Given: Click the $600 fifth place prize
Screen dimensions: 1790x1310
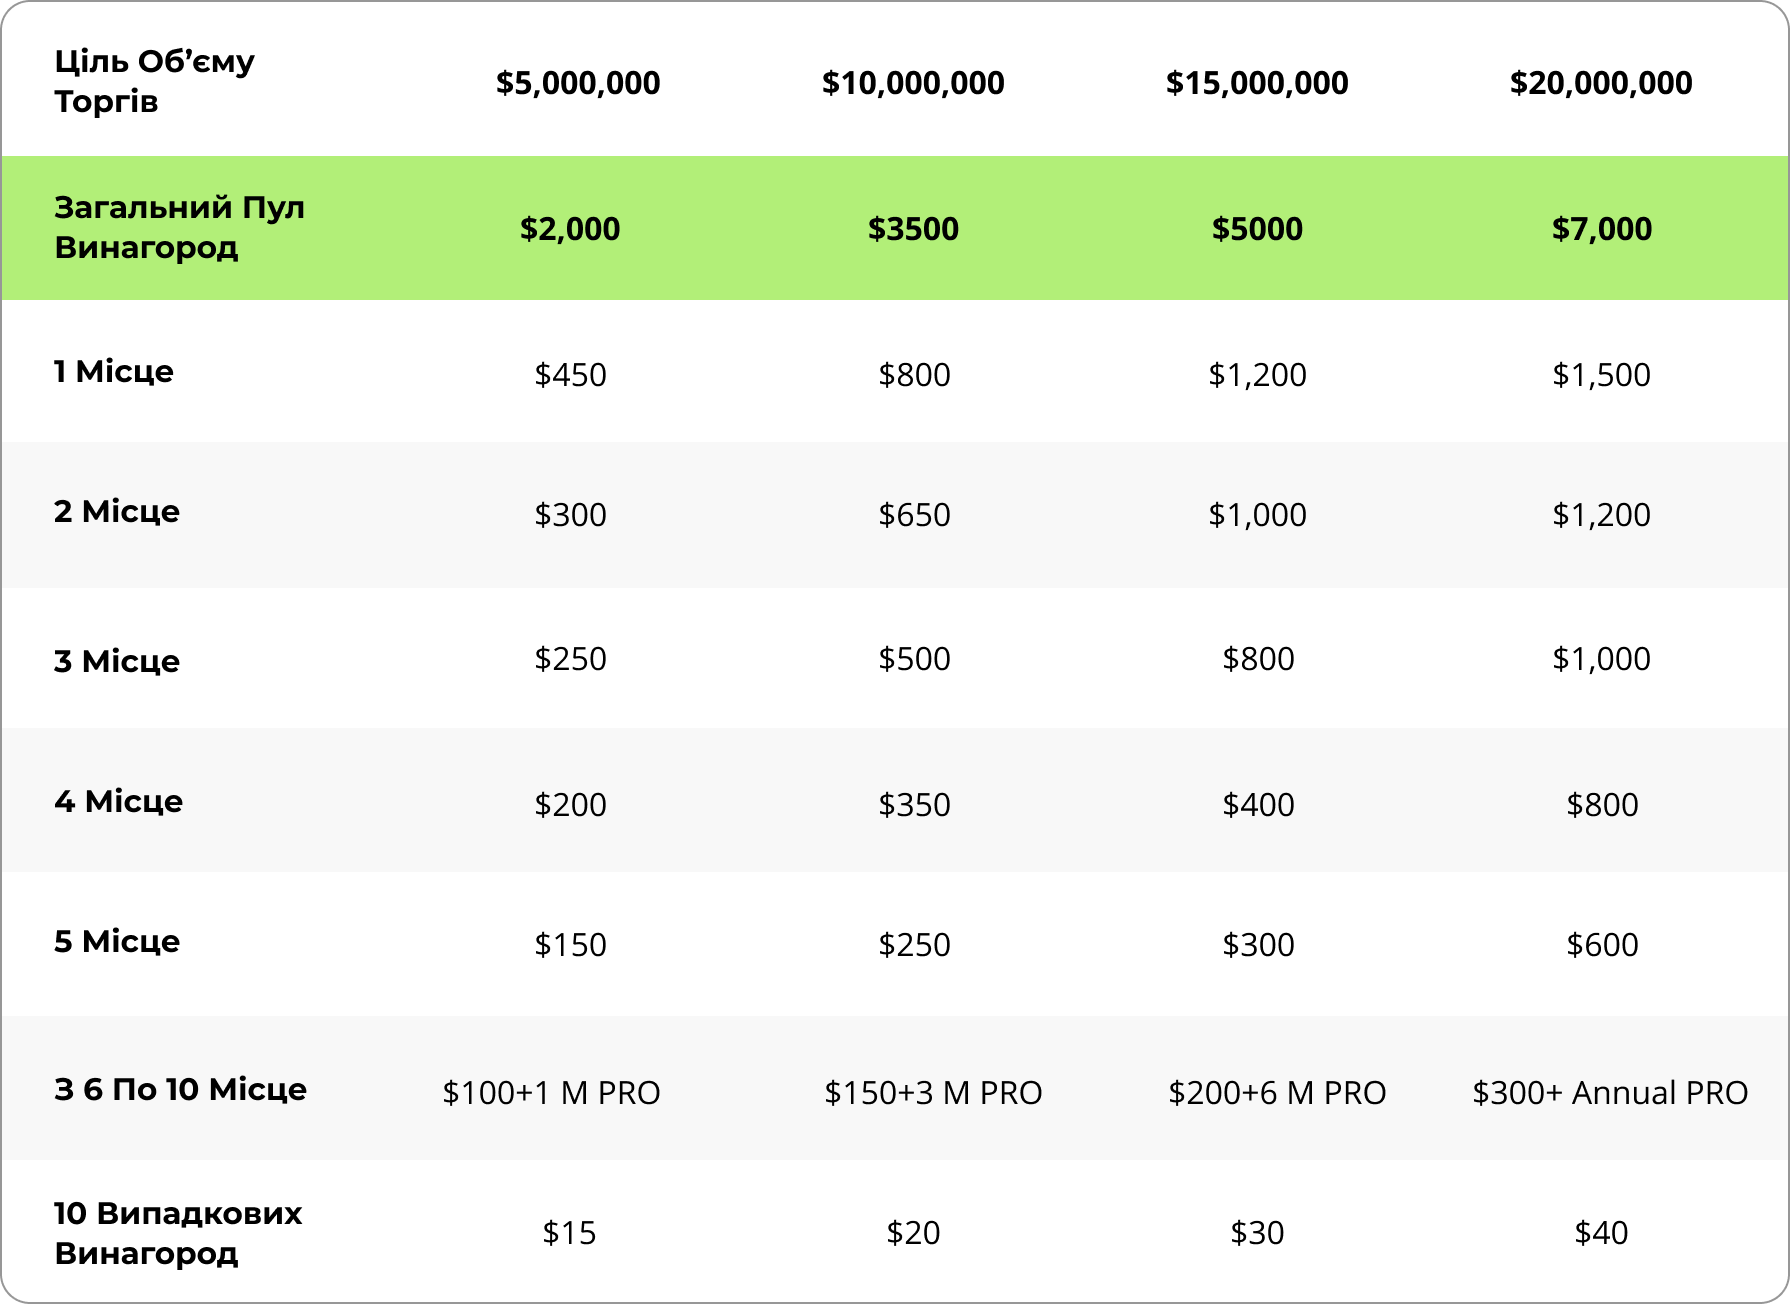Looking at the screenshot, I should click(1602, 945).
